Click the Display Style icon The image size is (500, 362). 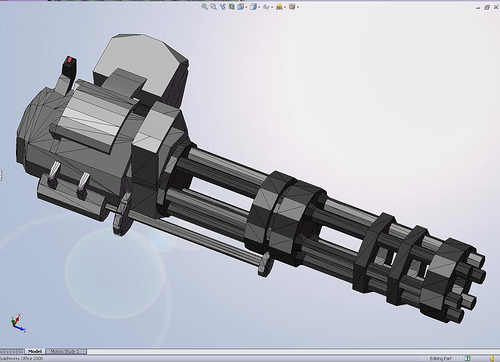pyautogui.click(x=254, y=7)
